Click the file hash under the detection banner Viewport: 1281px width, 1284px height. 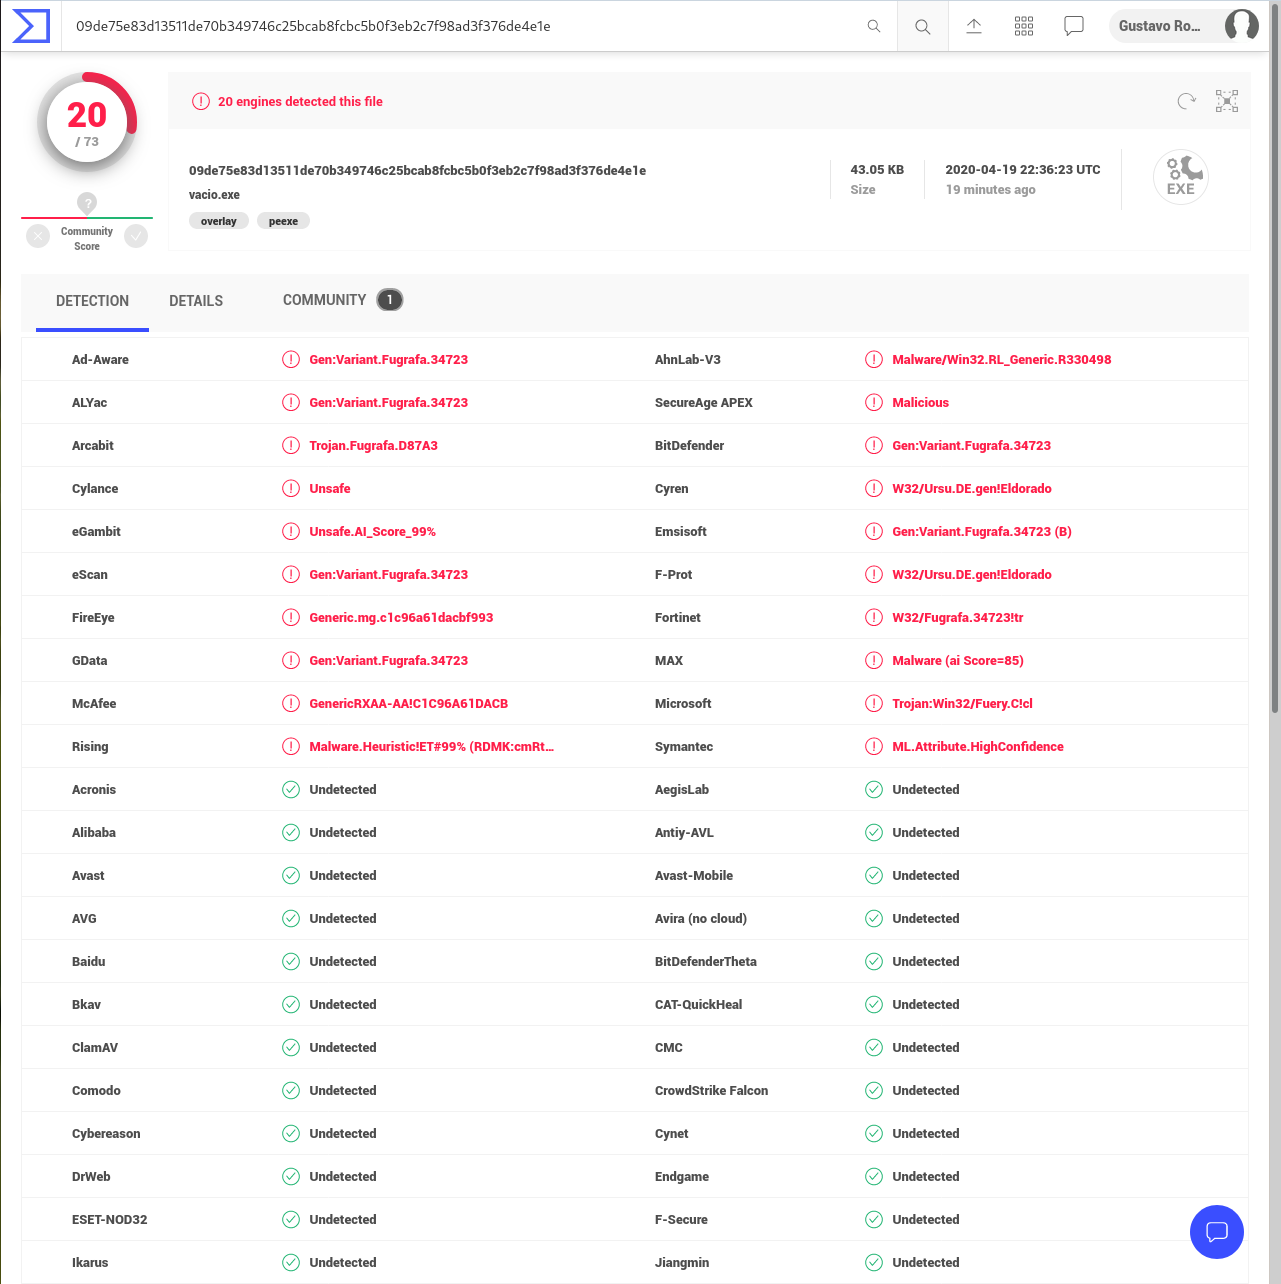(x=417, y=171)
